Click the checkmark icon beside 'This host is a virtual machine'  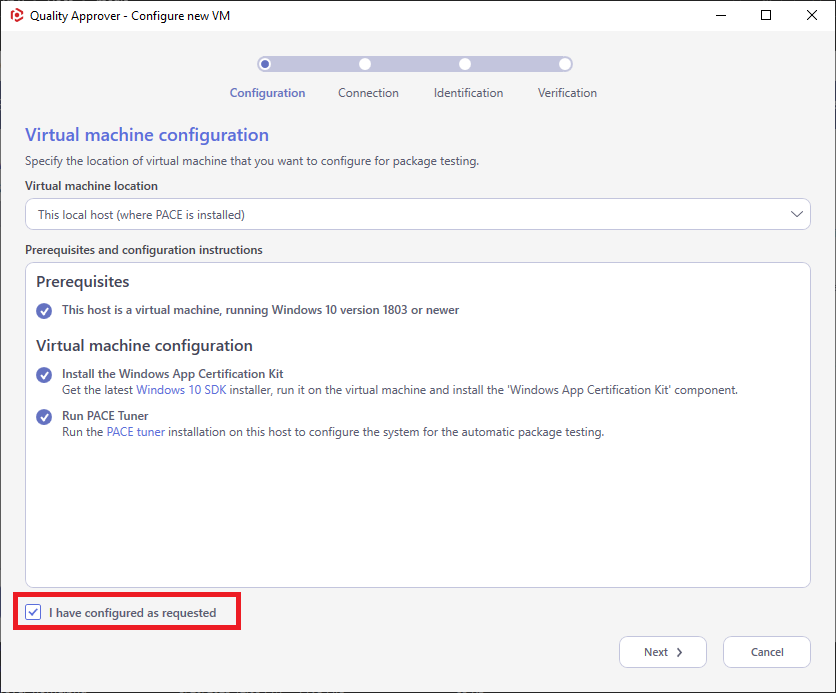[x=44, y=311]
